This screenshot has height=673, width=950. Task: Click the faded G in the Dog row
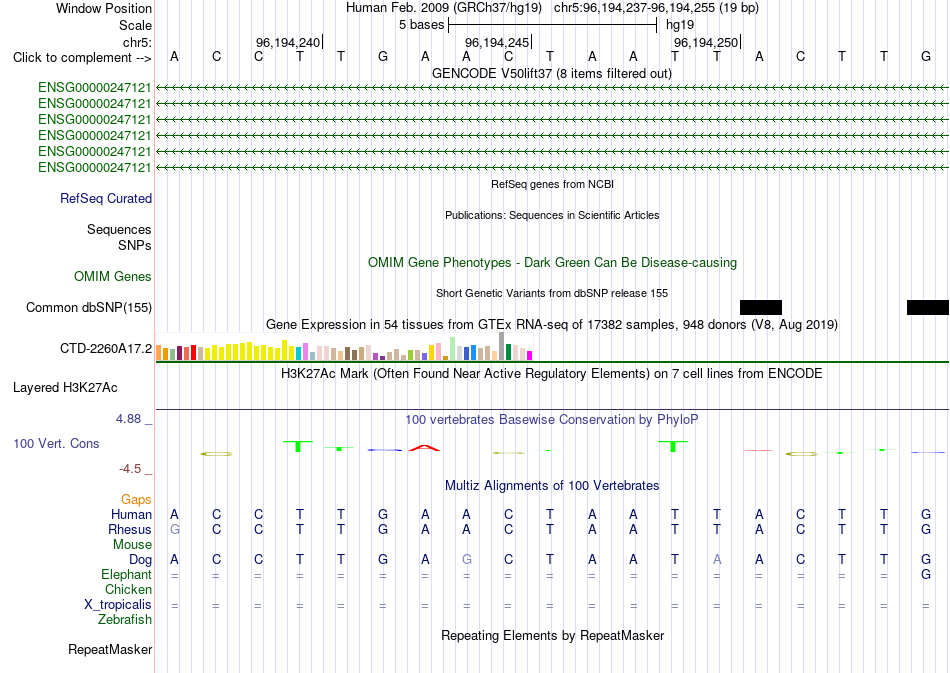pyautogui.click(x=467, y=559)
